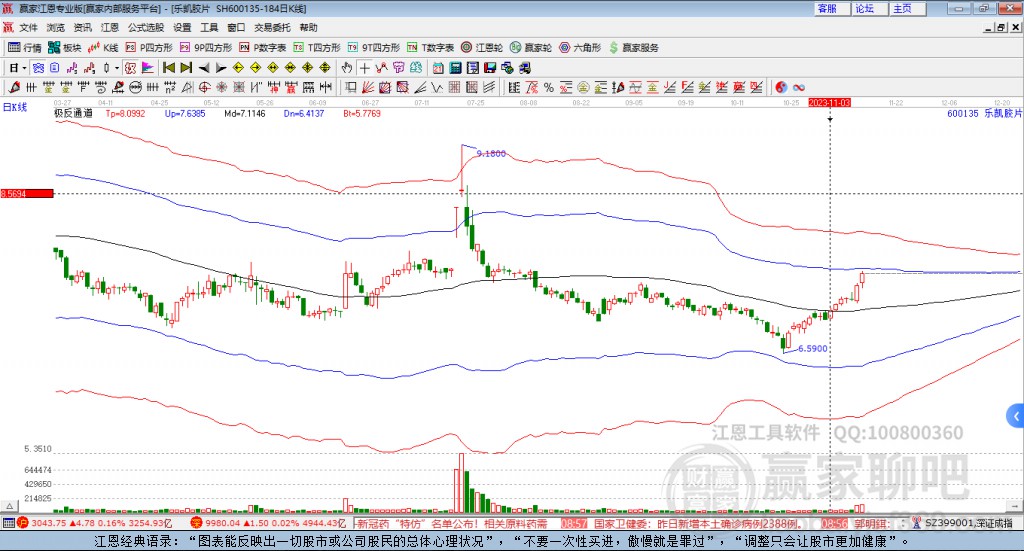Open the 设置 menu

point(182,27)
